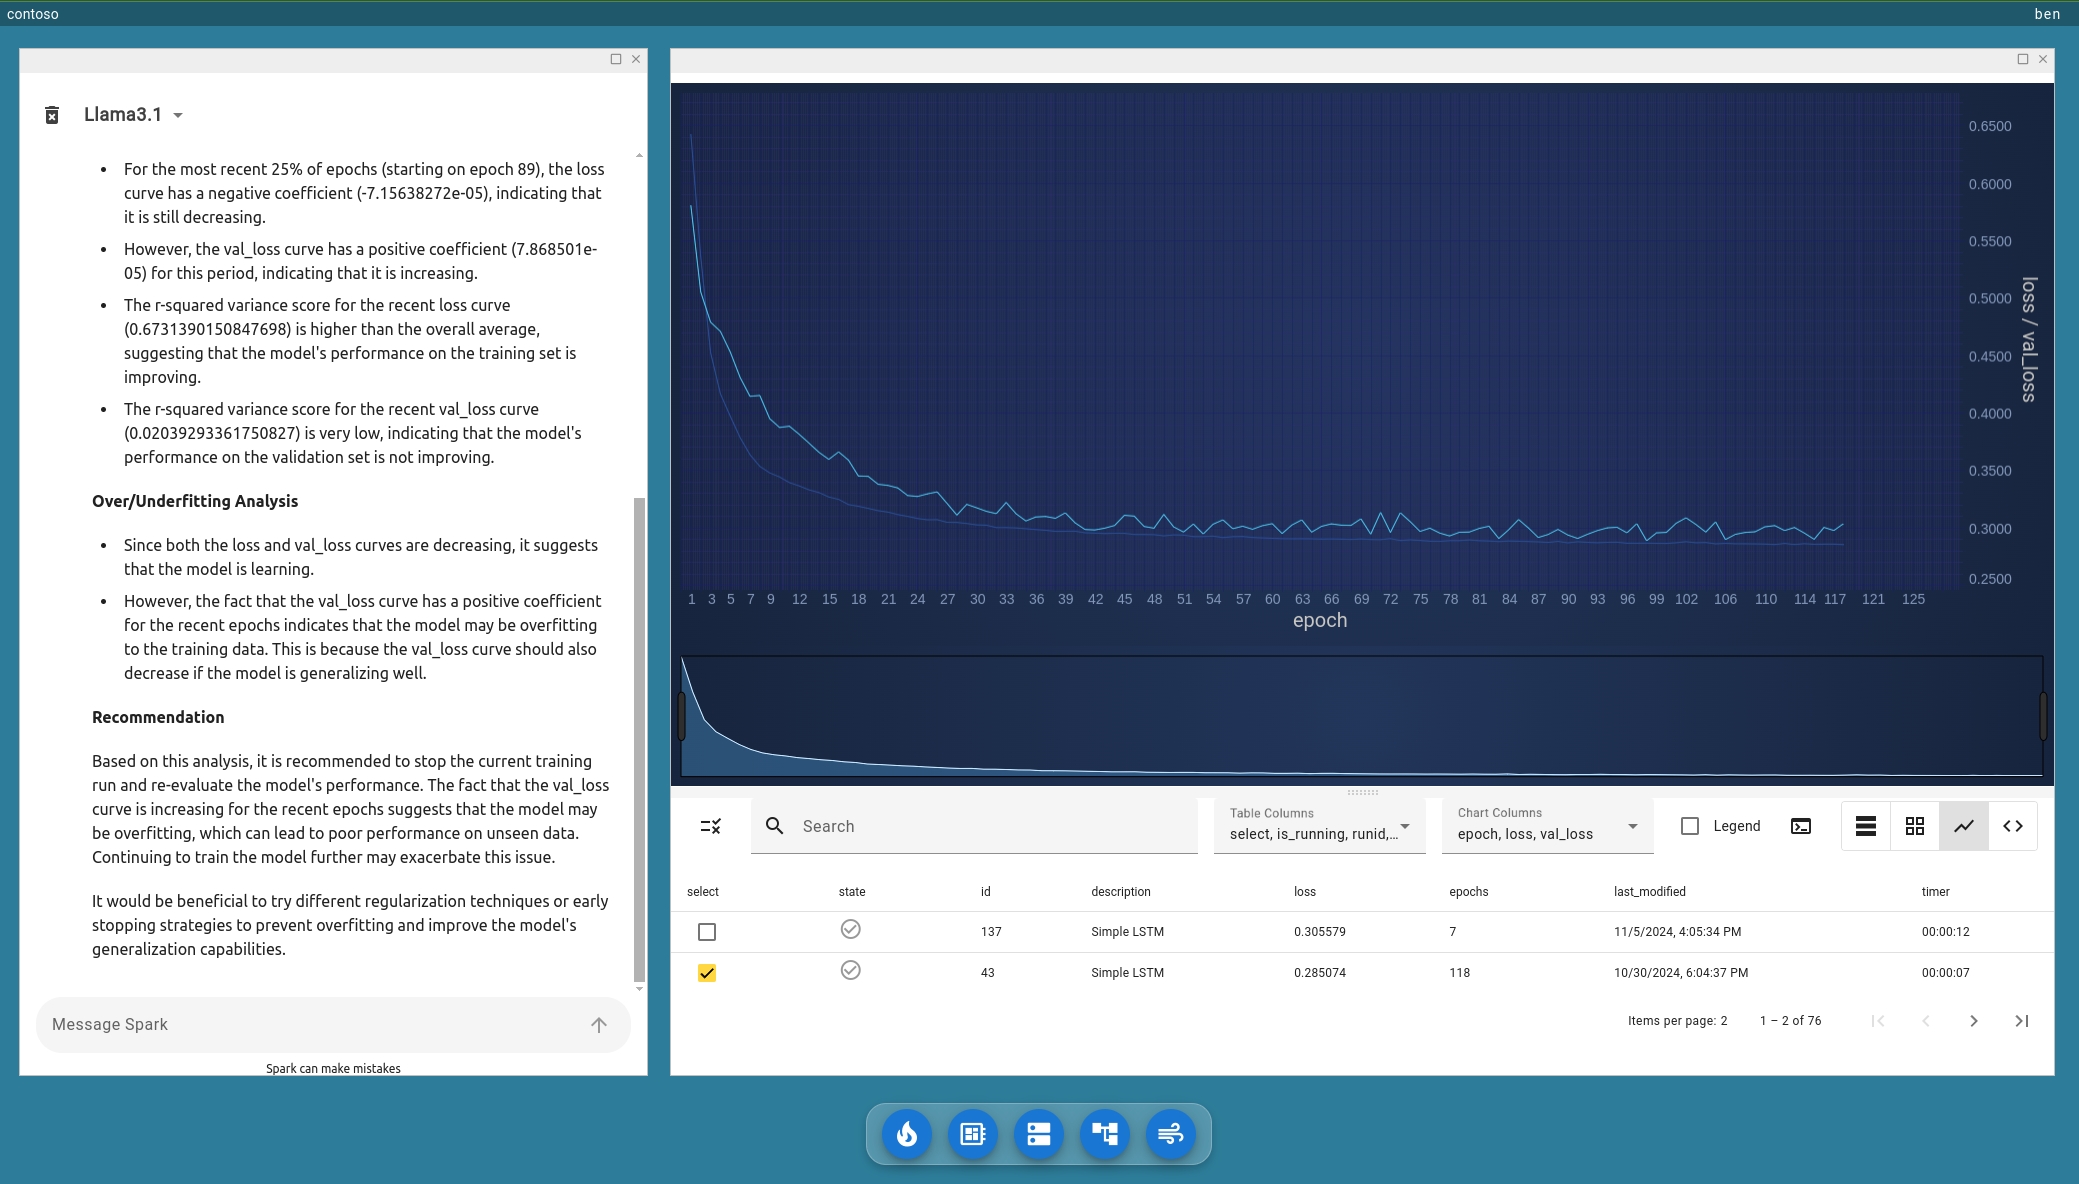Click the code view brackets icon
Screen dimensions: 2079x1184
[x=2012, y=826]
